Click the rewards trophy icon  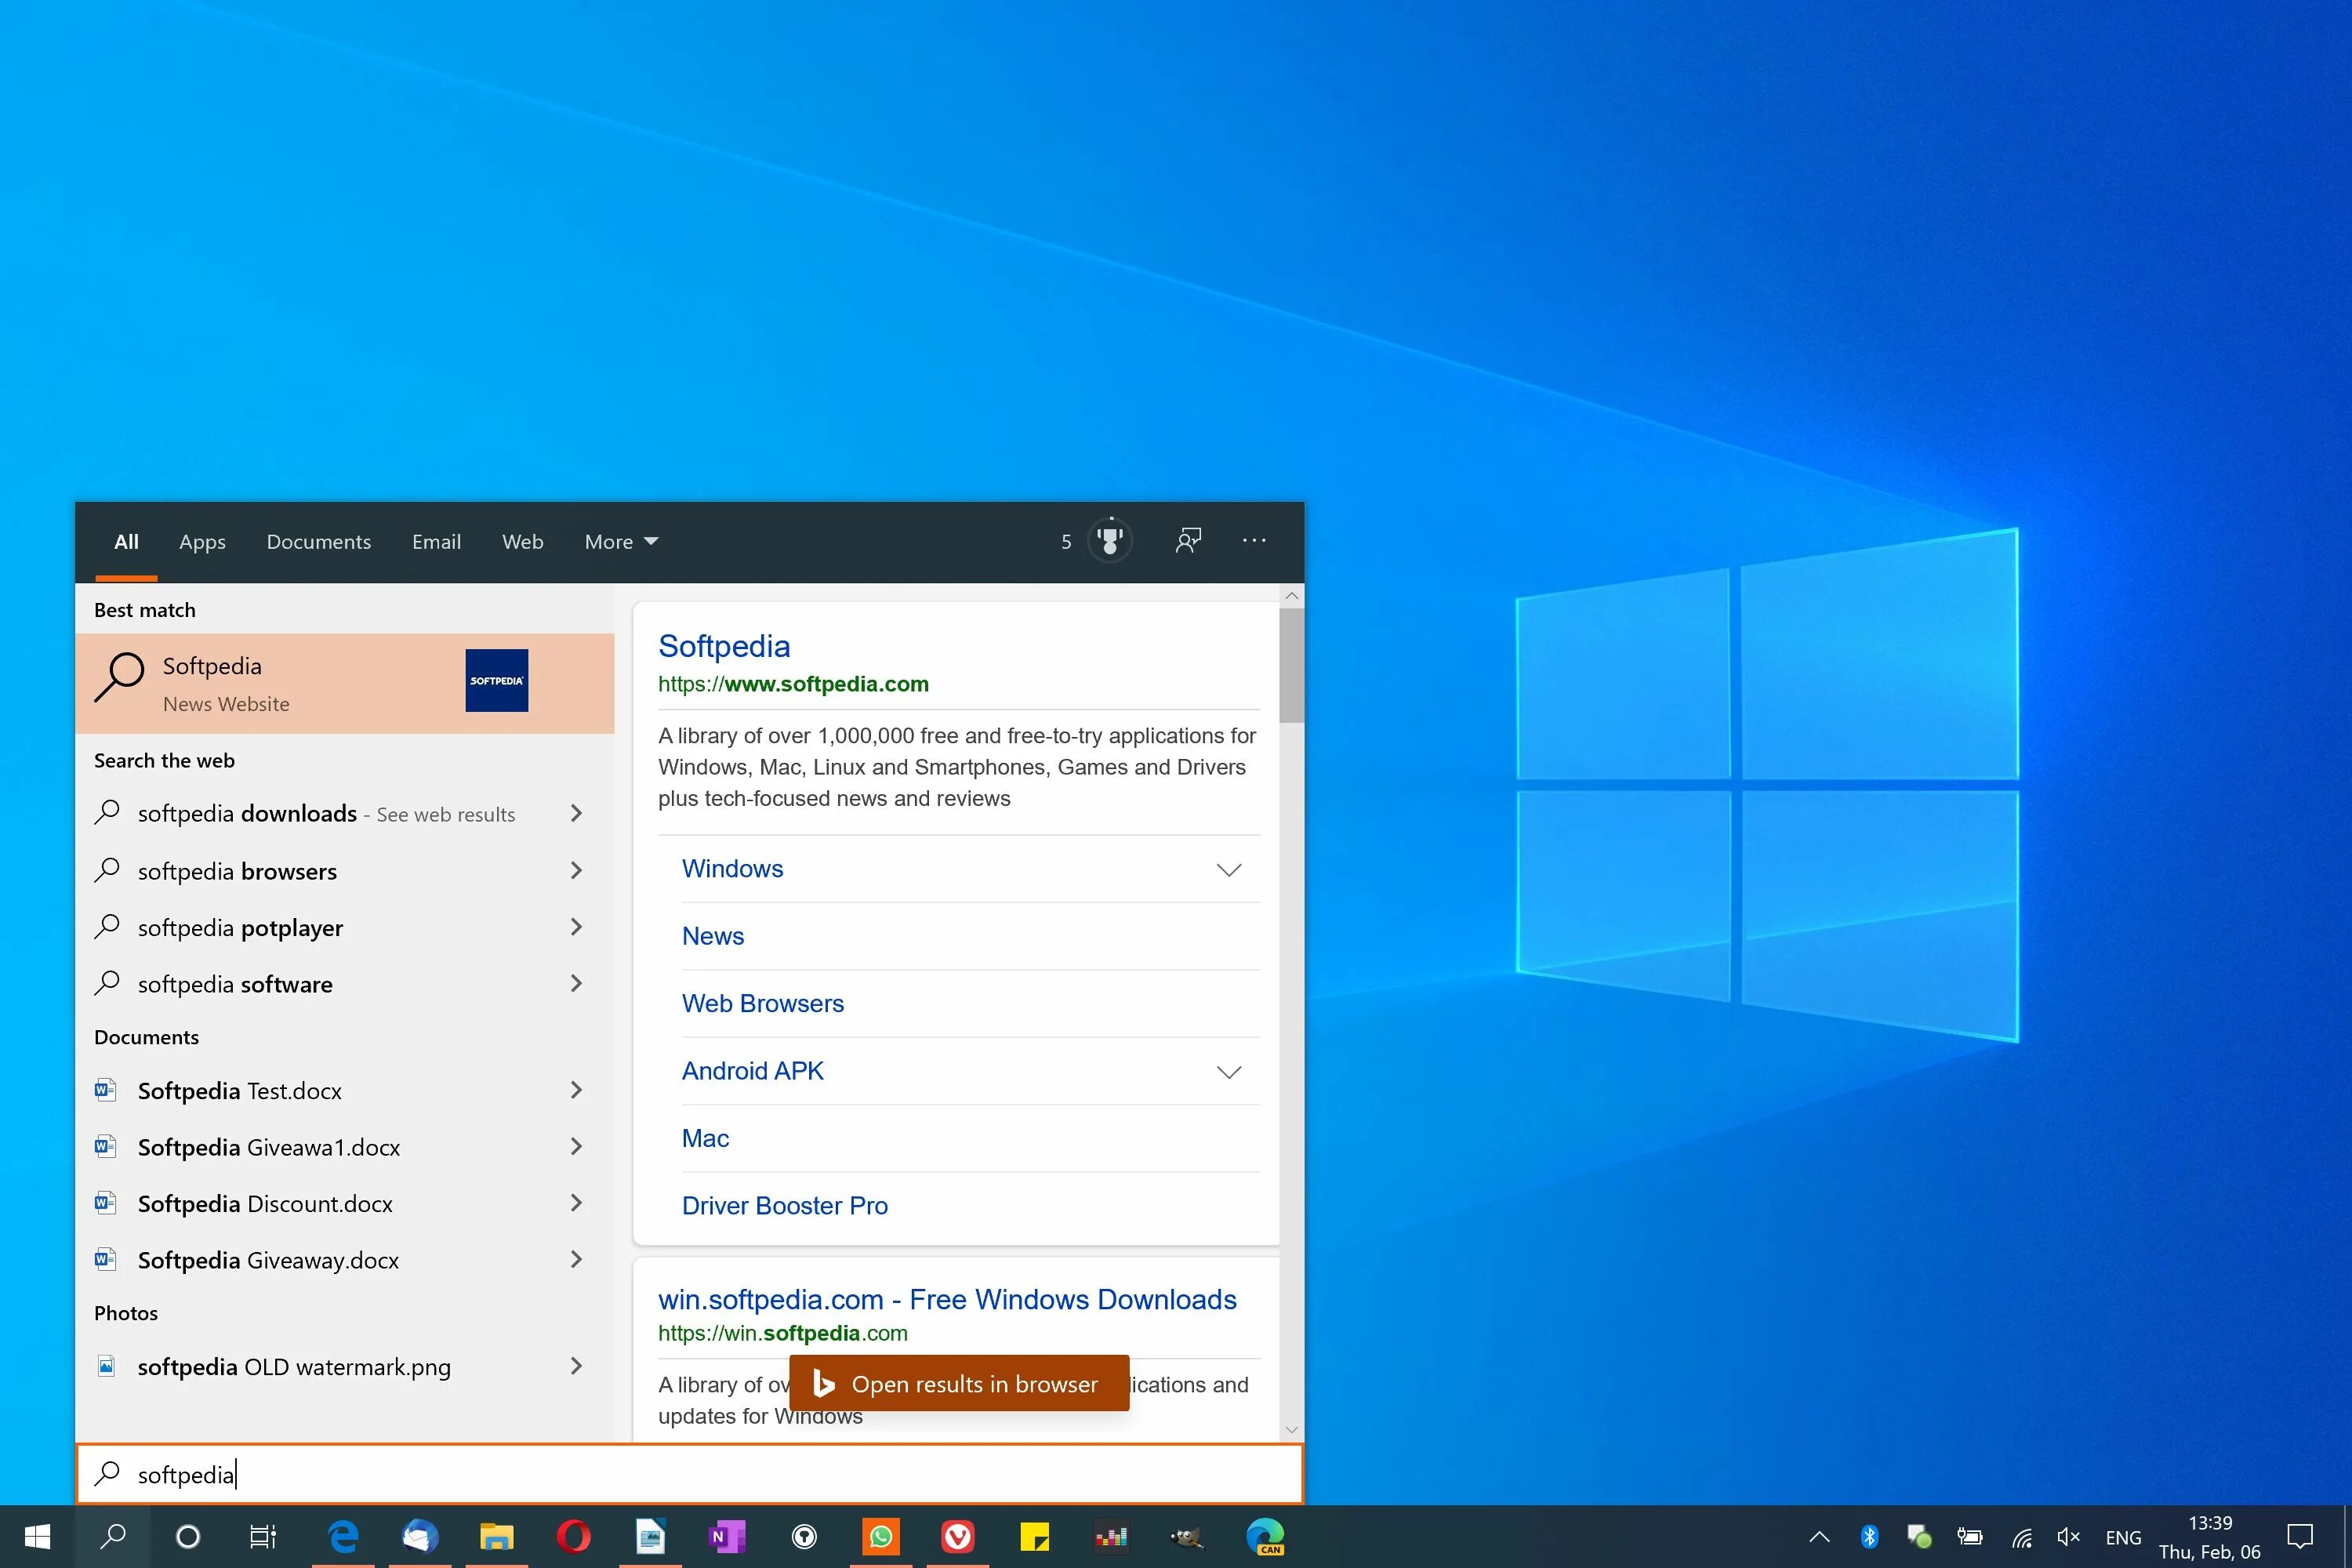[1109, 541]
